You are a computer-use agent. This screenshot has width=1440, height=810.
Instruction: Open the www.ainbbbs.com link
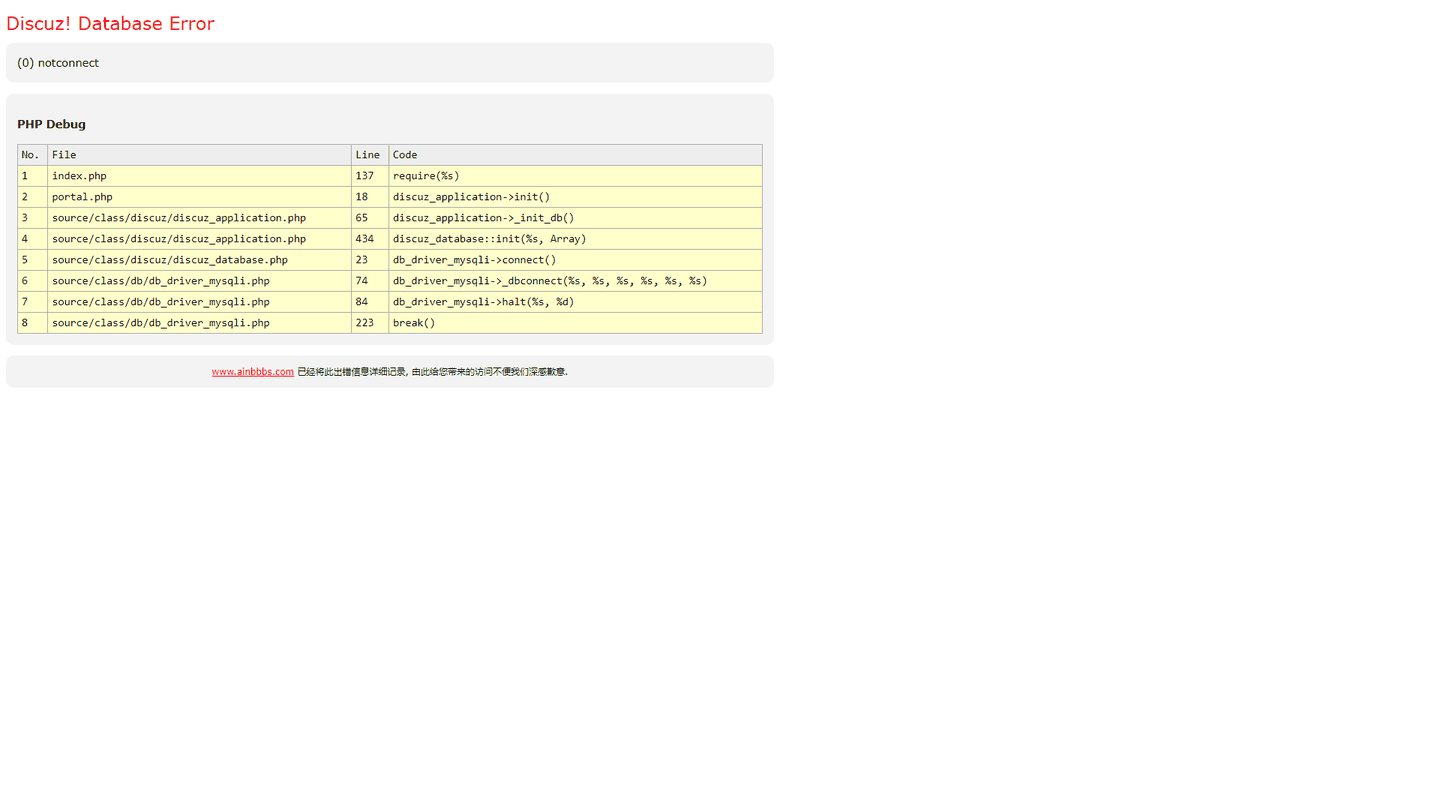tap(252, 372)
